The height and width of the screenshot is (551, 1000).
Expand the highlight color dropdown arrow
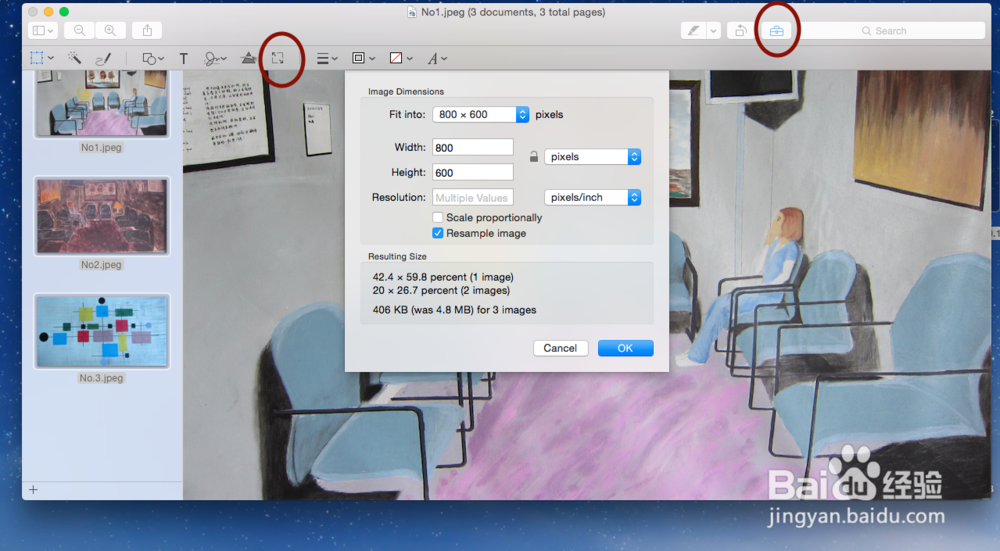point(714,31)
